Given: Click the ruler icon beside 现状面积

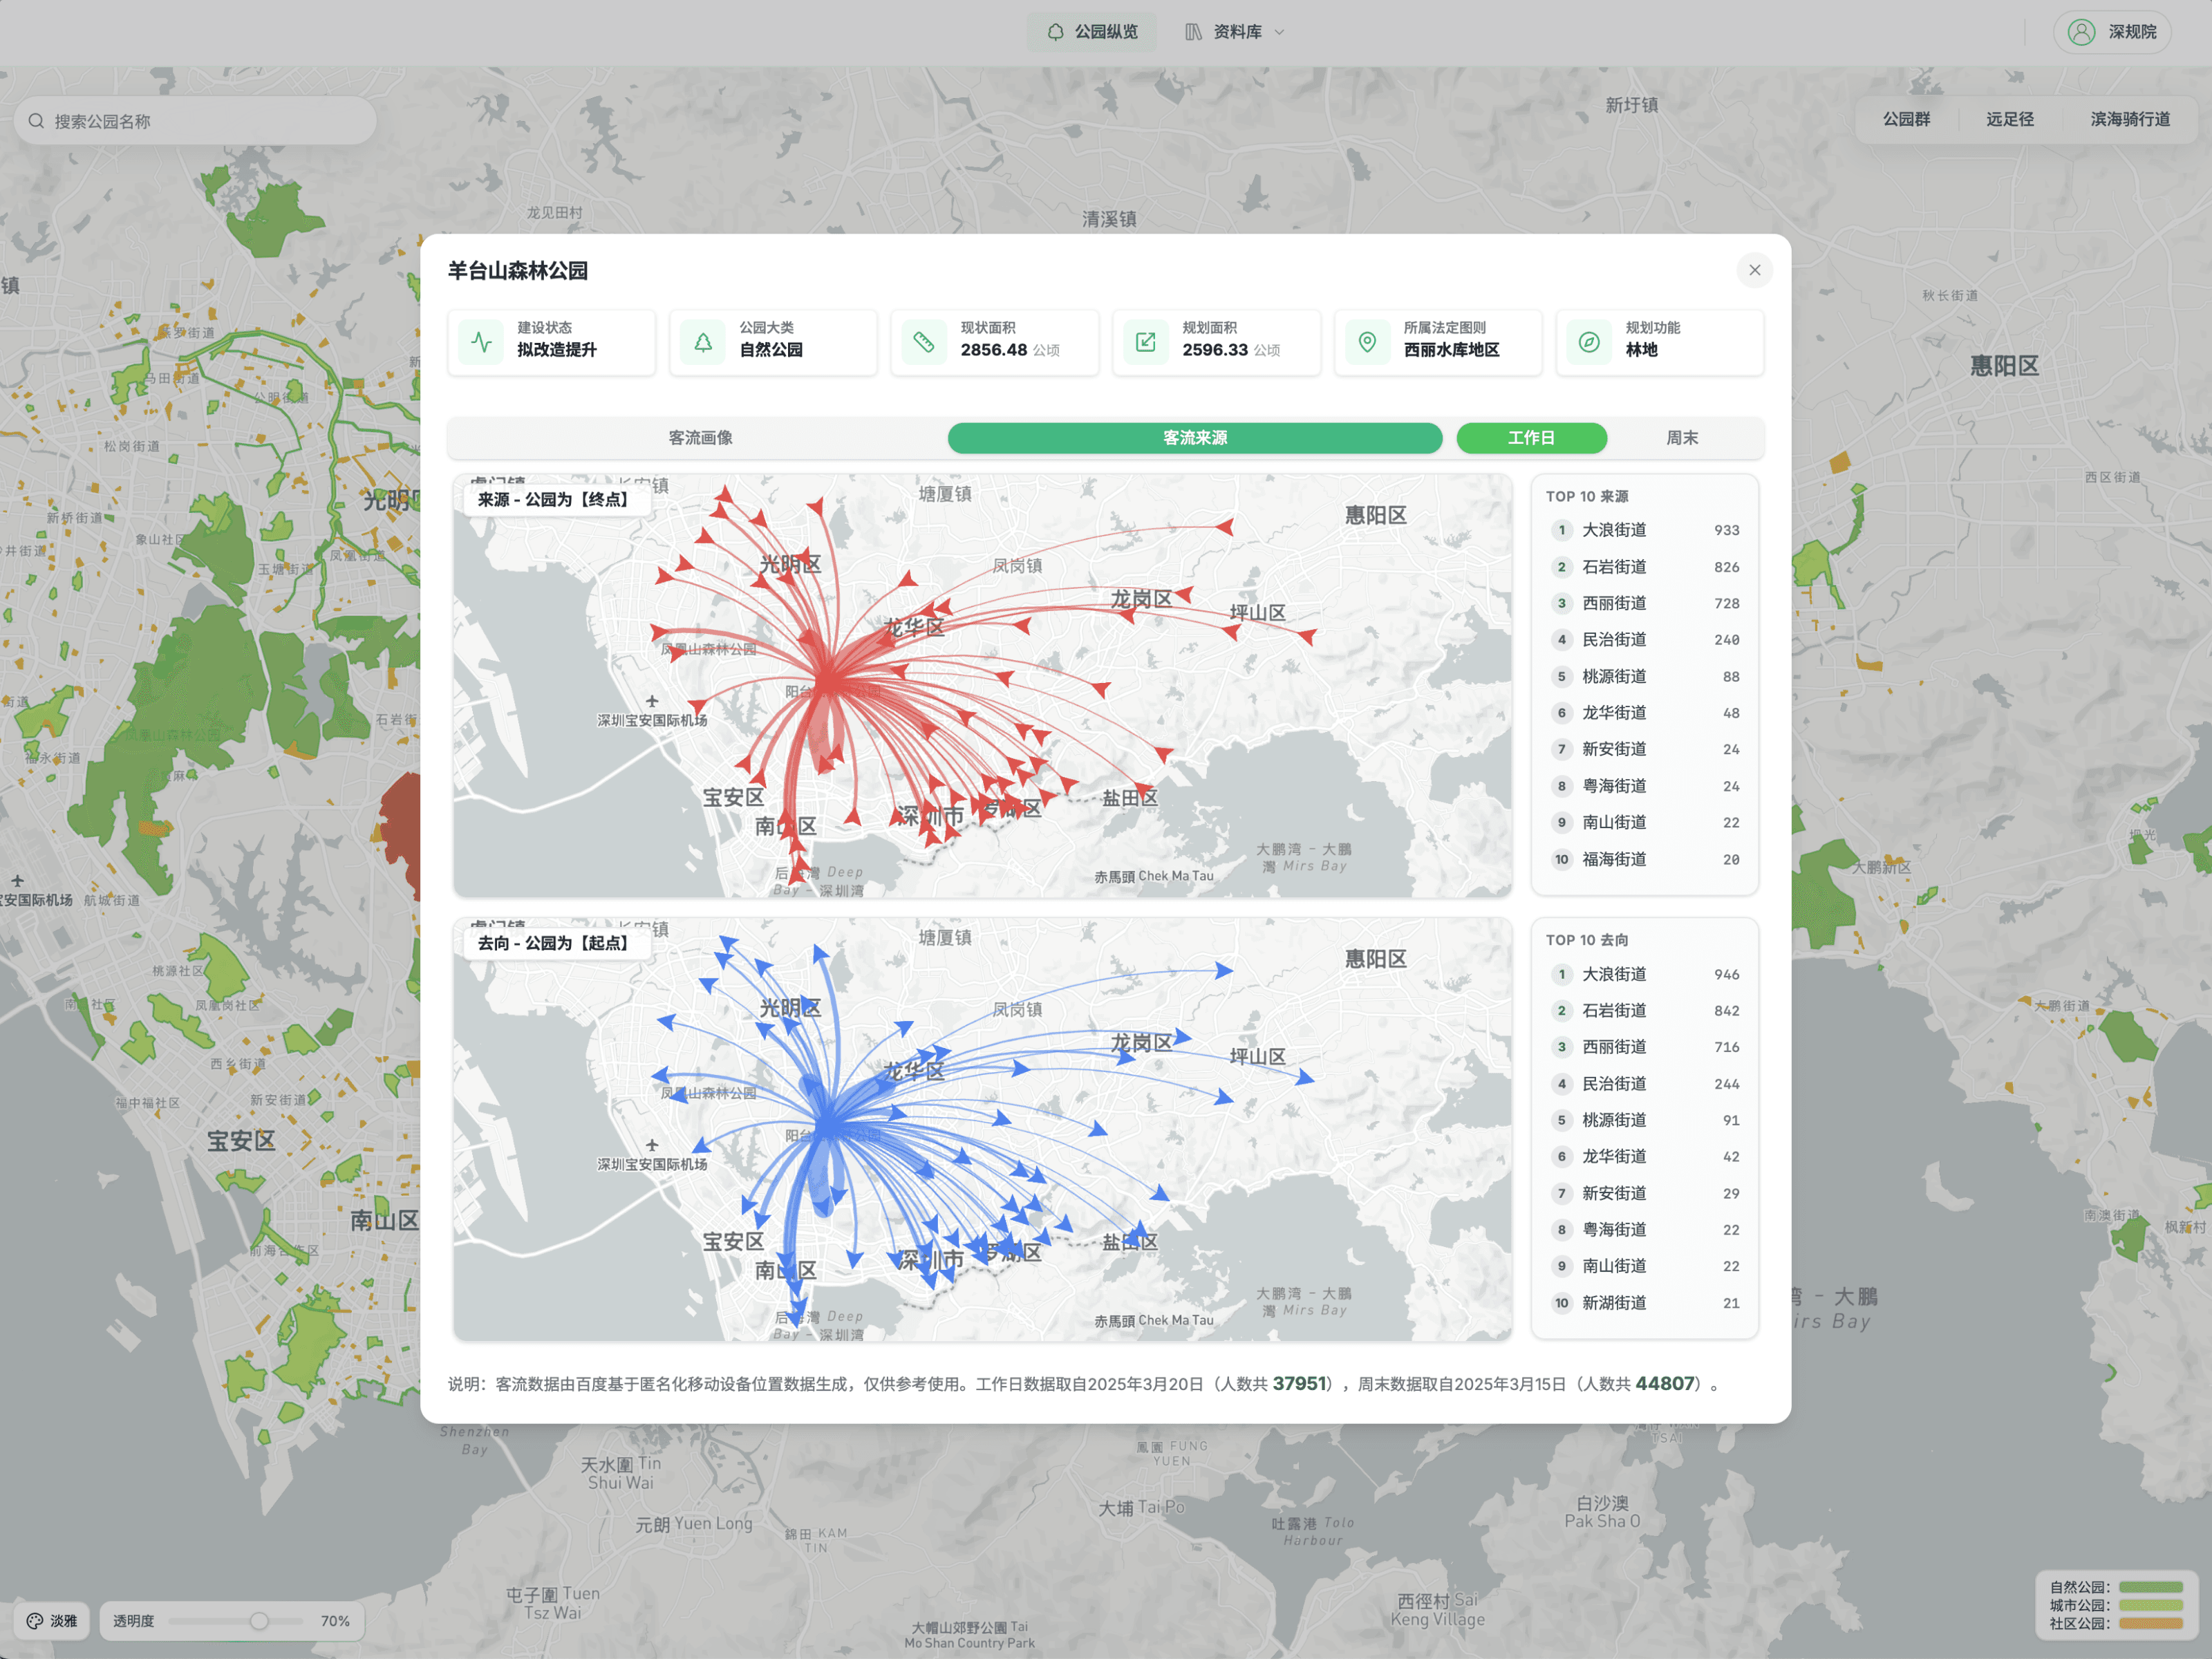Looking at the screenshot, I should click(924, 342).
